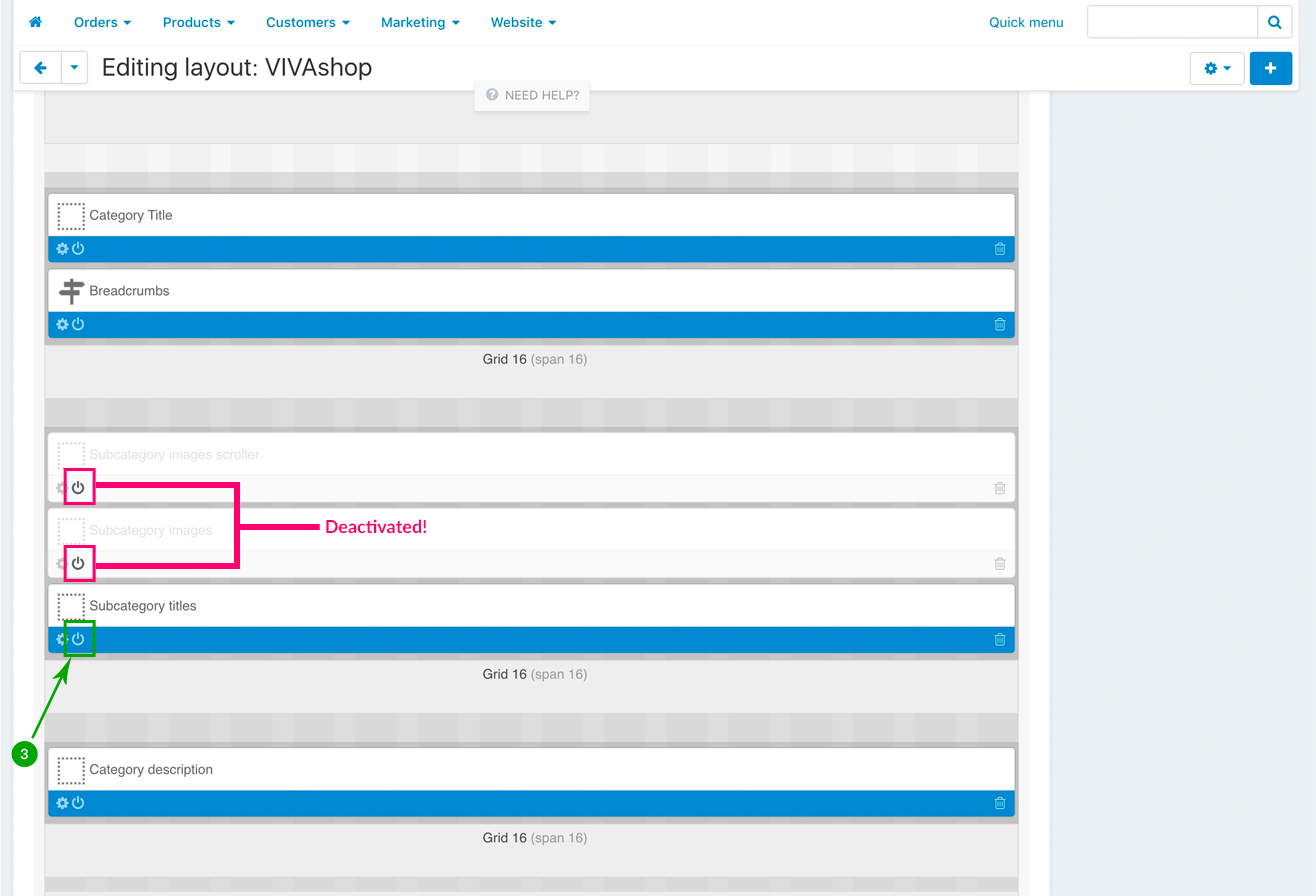The height and width of the screenshot is (896, 1316).
Task: Open Breadcrumbs block settings gear
Action: 62,325
